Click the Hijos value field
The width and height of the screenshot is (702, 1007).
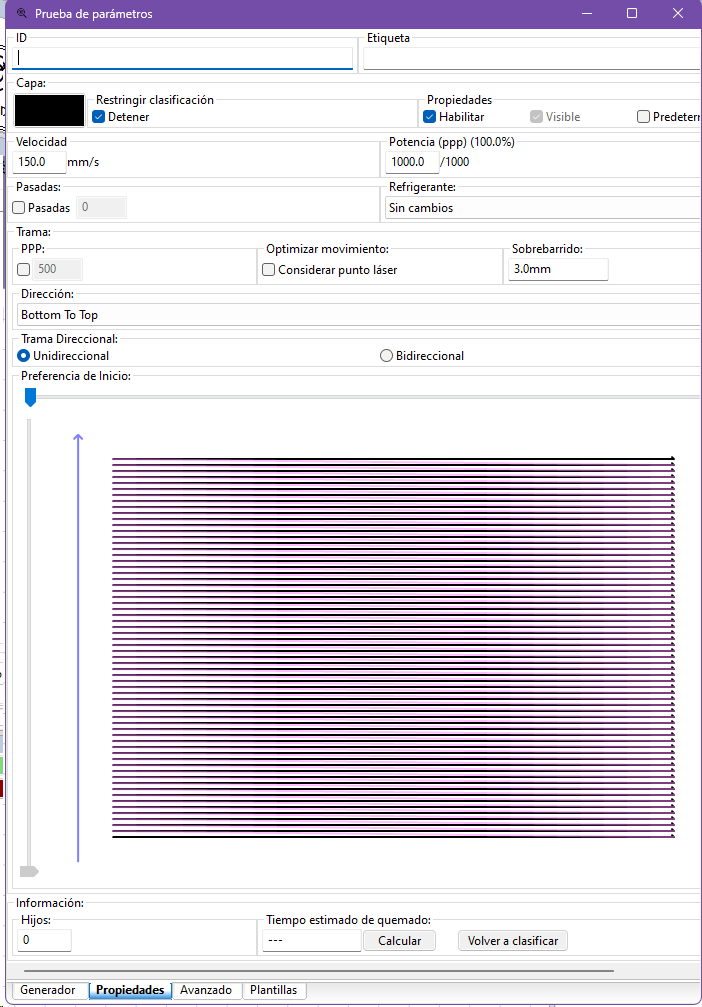click(x=44, y=940)
